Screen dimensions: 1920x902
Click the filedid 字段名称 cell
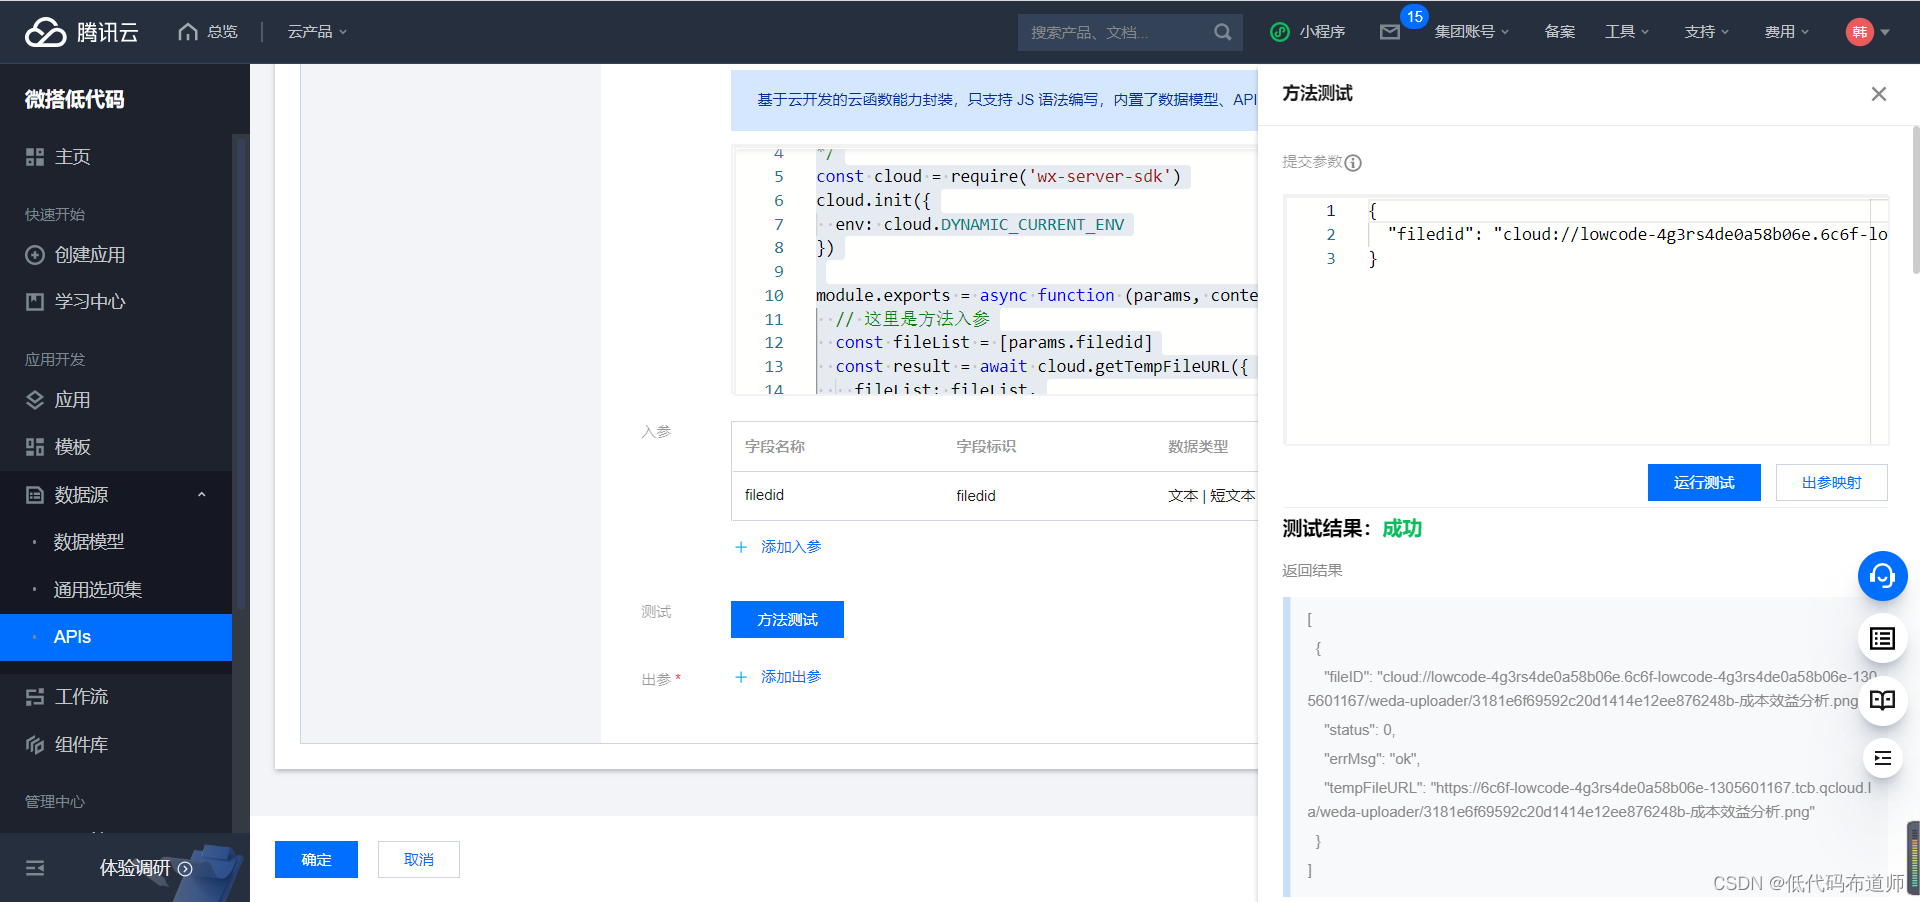764,495
